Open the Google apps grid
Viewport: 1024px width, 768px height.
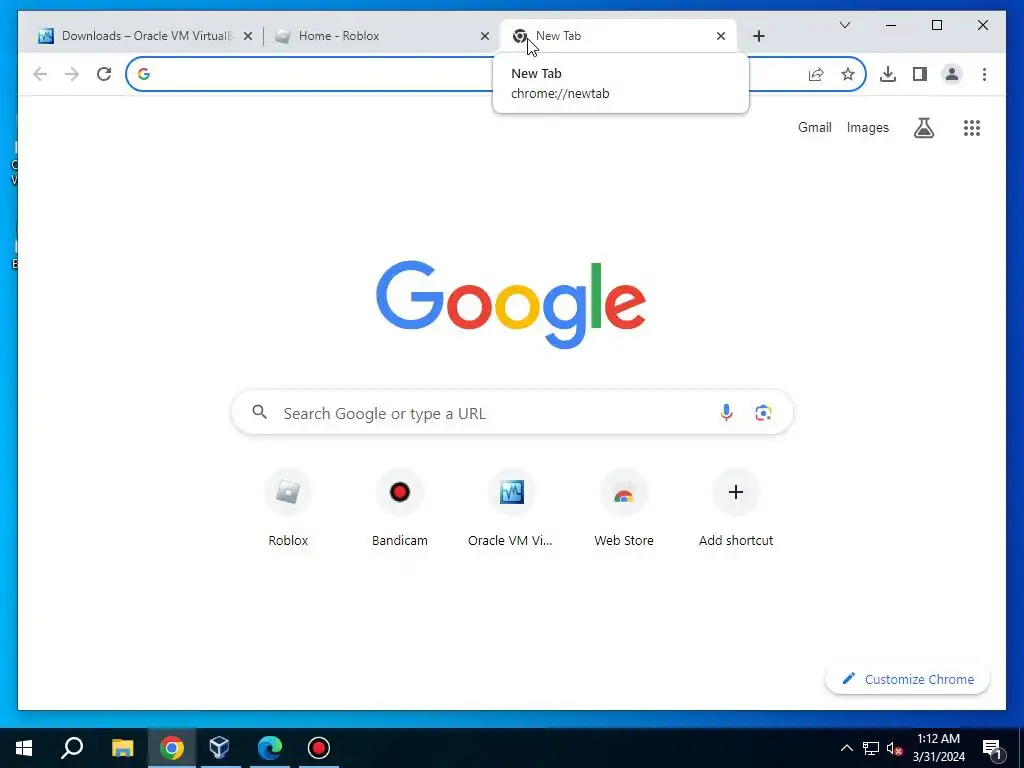[972, 128]
